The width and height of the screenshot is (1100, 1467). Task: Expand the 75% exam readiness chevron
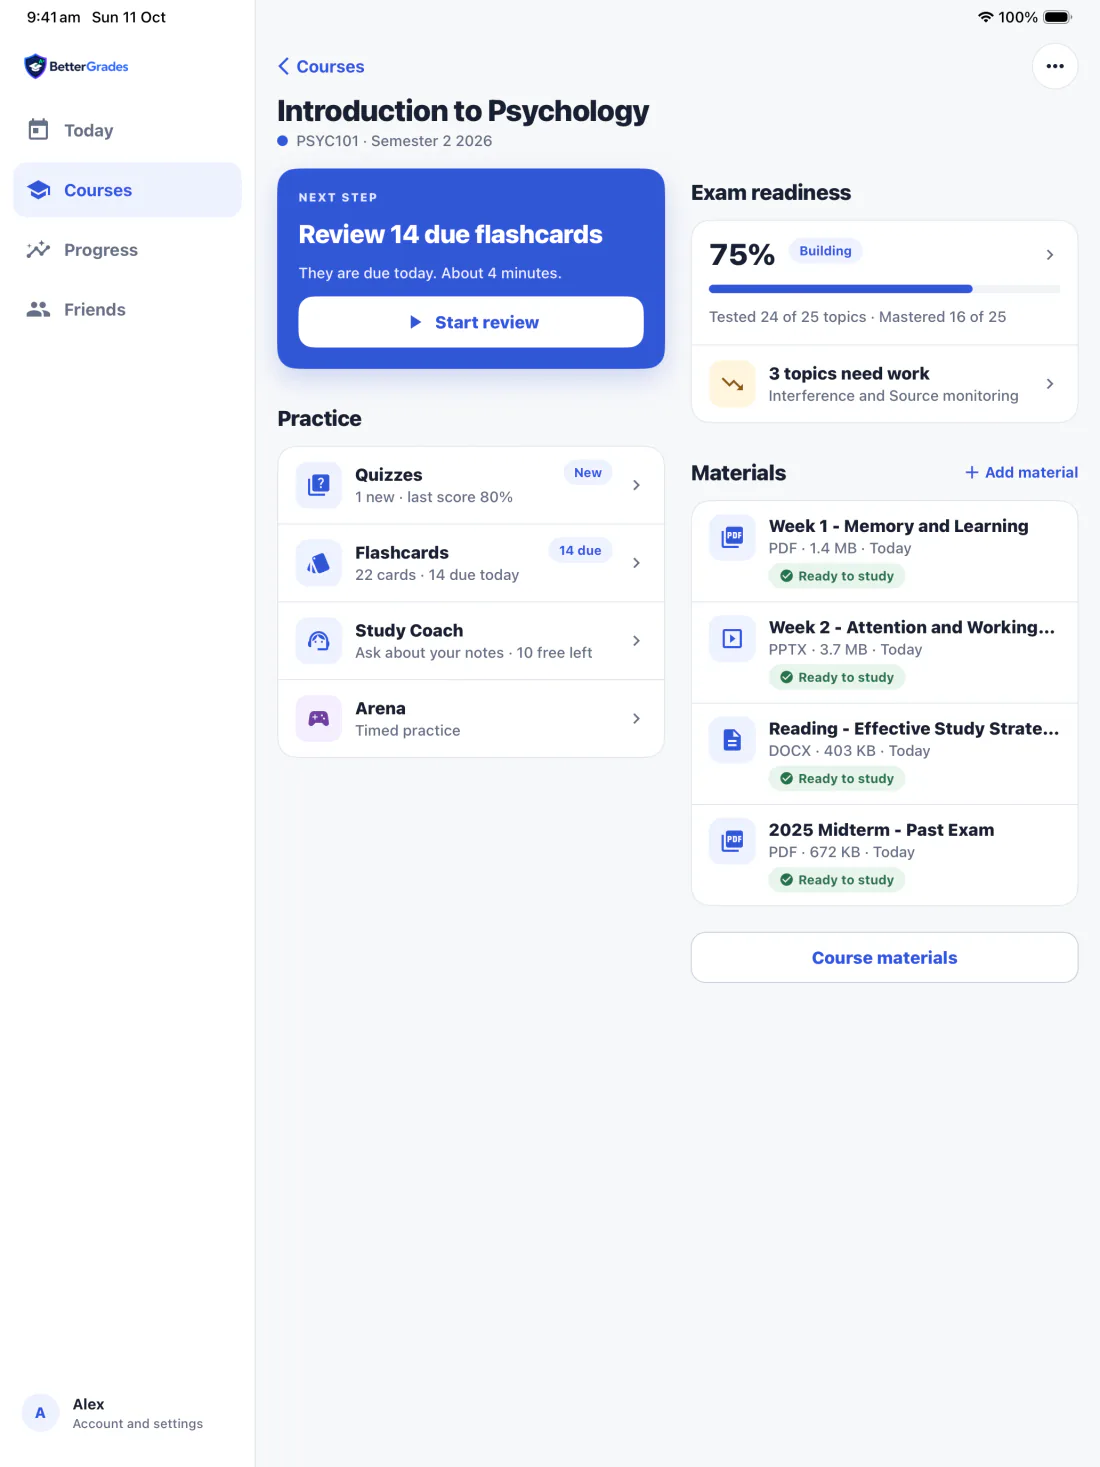click(1049, 255)
